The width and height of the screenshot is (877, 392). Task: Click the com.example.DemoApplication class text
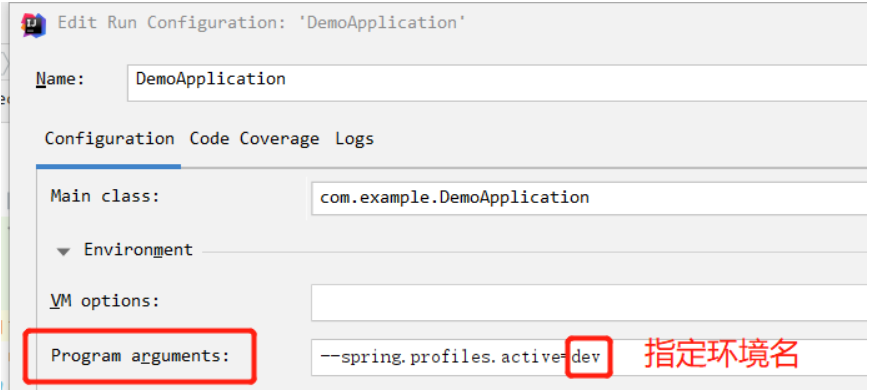tap(454, 197)
